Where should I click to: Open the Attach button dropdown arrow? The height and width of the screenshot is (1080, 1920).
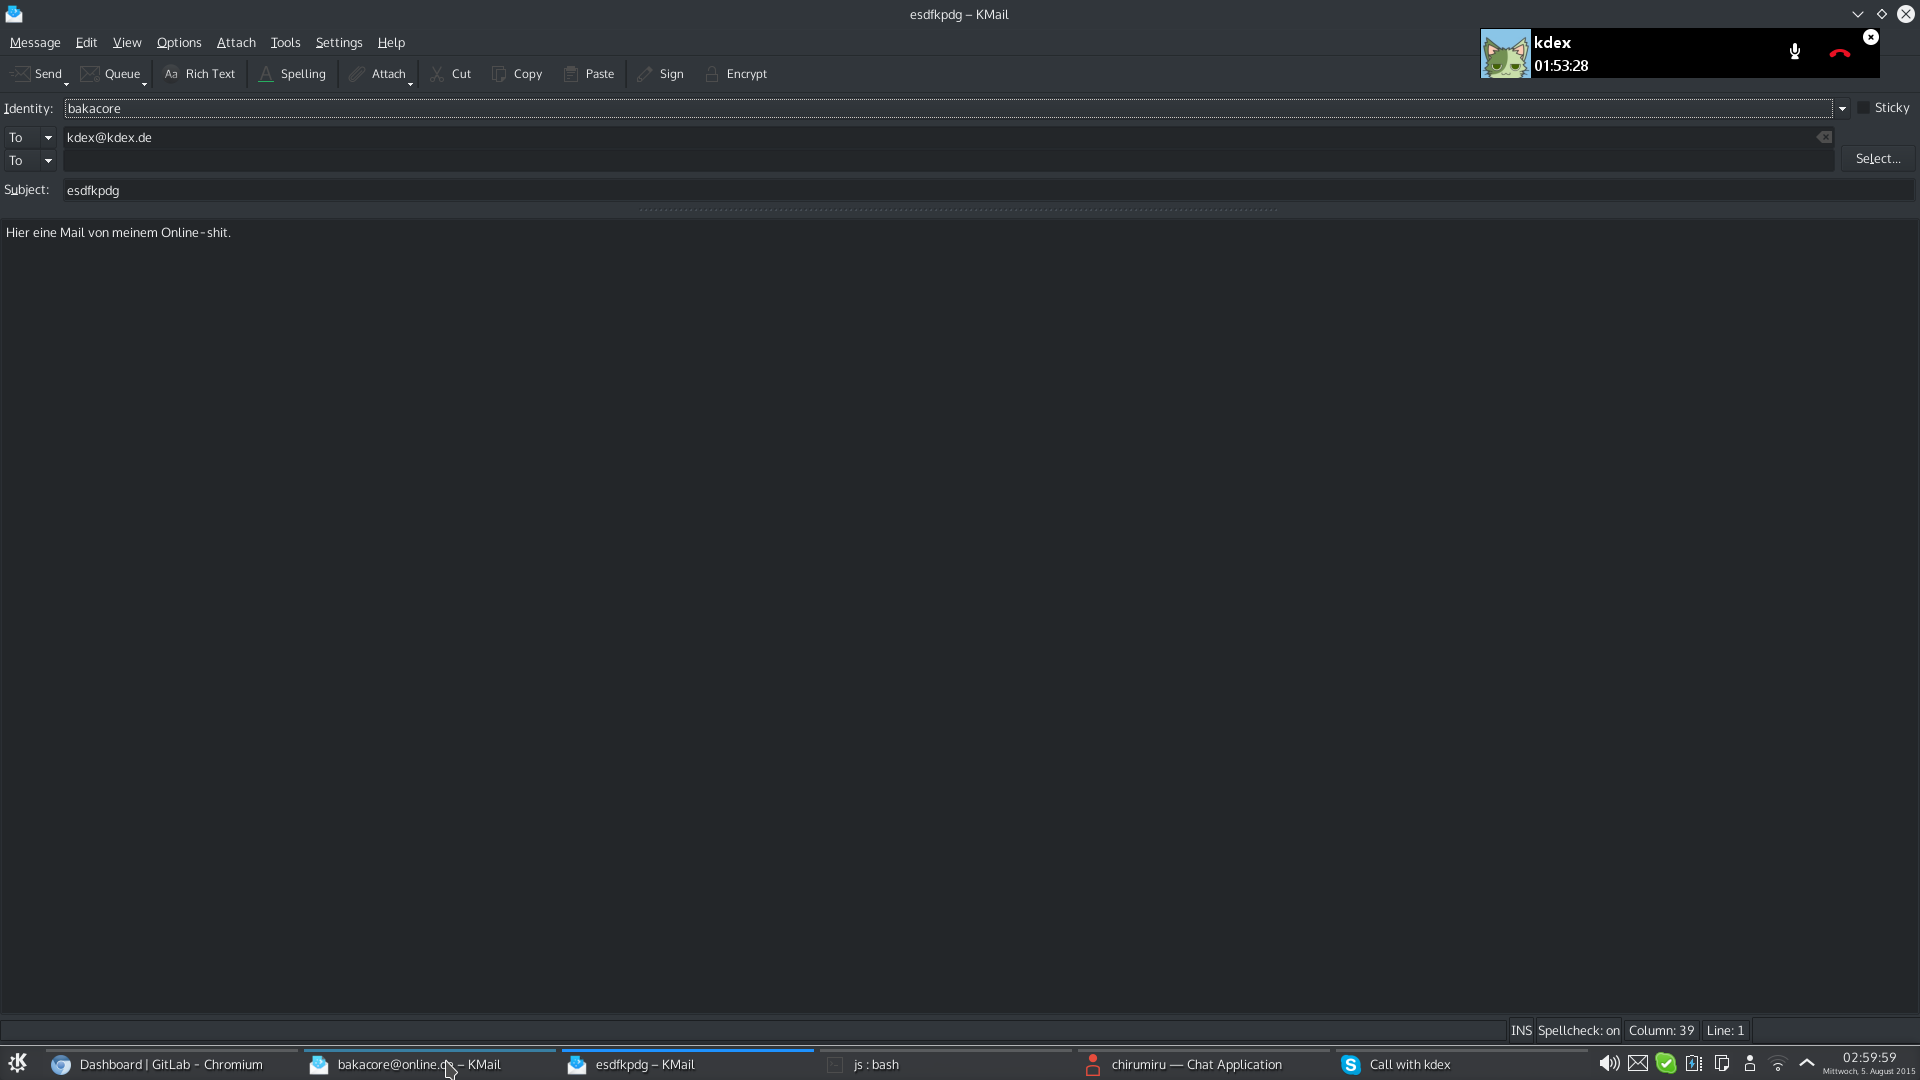point(411,83)
